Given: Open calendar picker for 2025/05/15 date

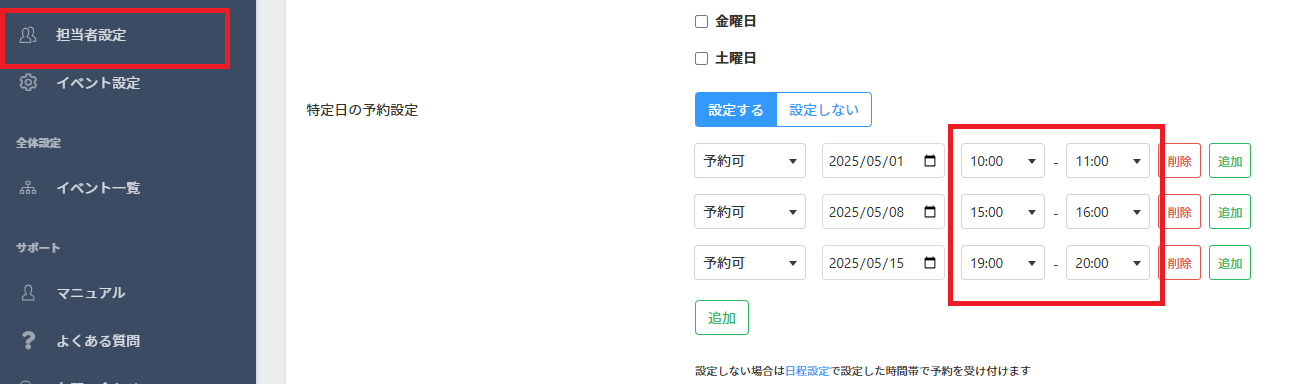Looking at the screenshot, I should [931, 264].
